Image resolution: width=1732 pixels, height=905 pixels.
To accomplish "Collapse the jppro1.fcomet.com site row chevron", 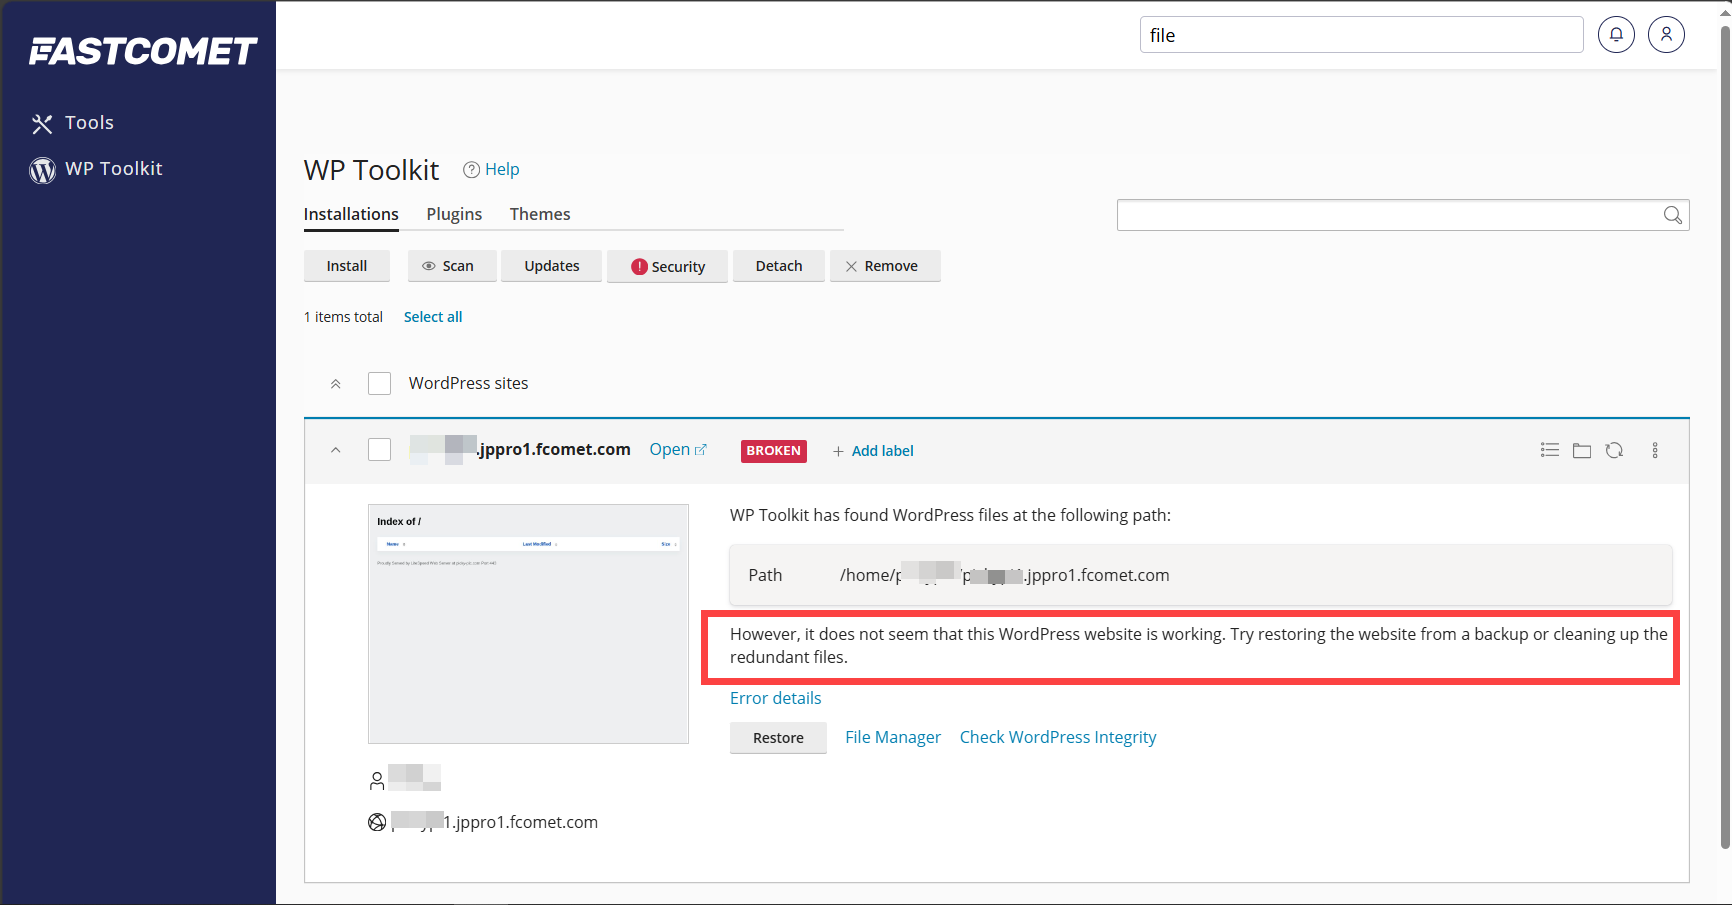I will 336,450.
